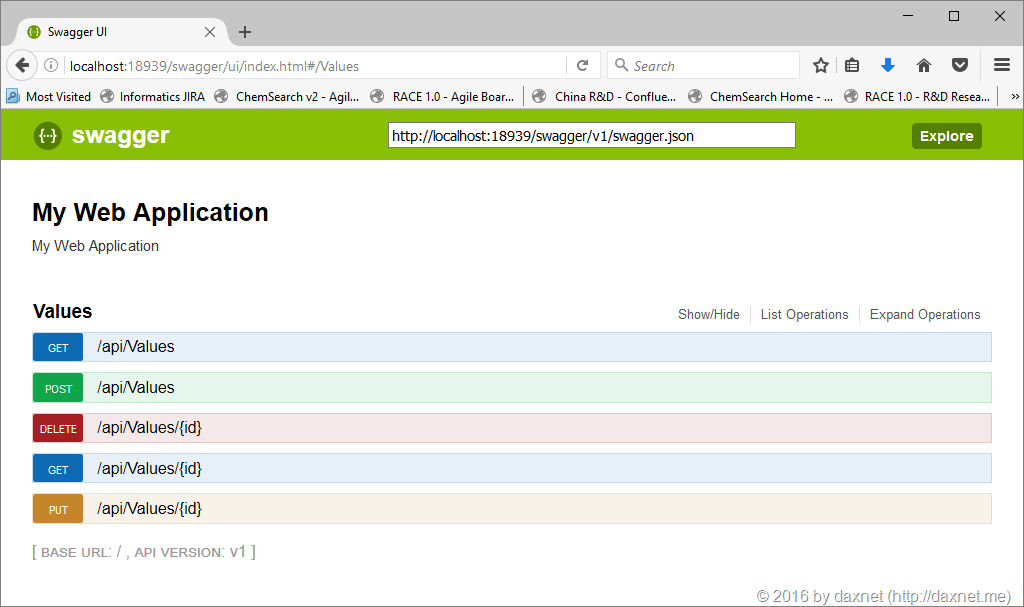Viewport: 1024px width, 607px height.
Task: Focus the swagger.json URL input field
Action: [592, 135]
